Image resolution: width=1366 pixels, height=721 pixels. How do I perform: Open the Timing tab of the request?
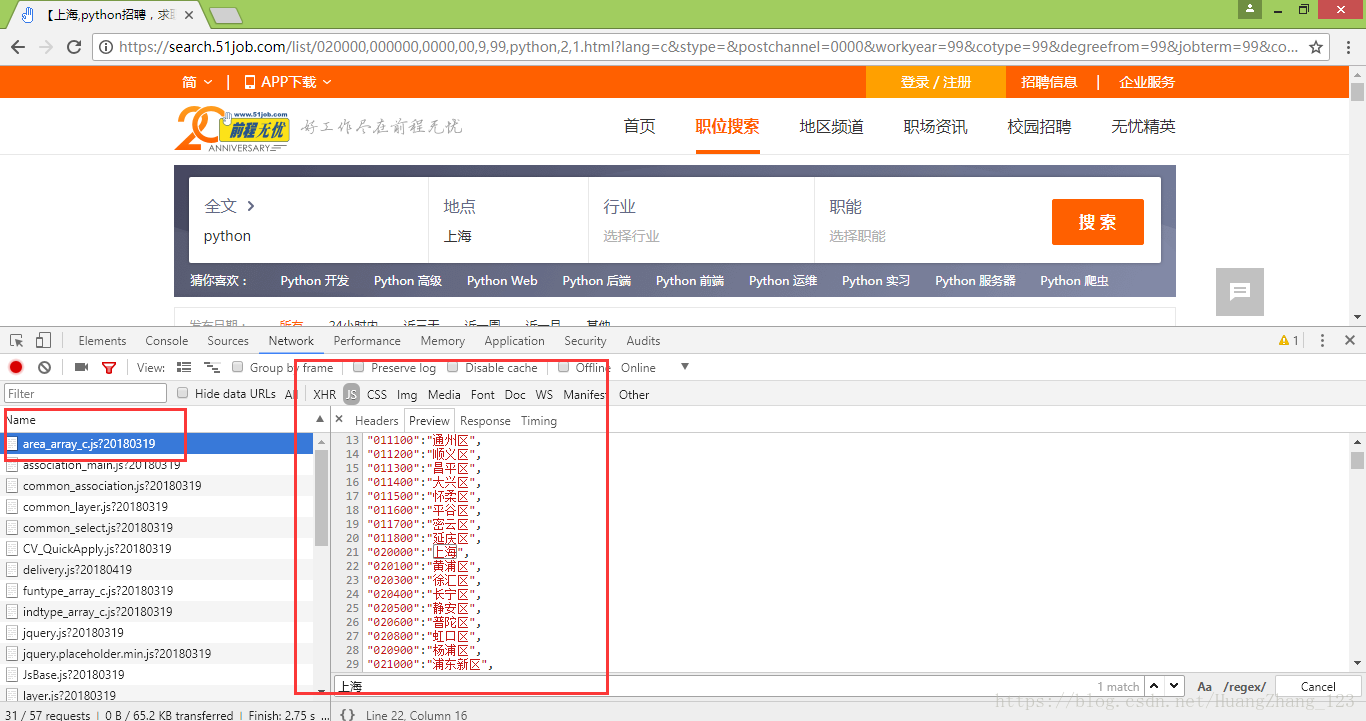pyautogui.click(x=538, y=421)
